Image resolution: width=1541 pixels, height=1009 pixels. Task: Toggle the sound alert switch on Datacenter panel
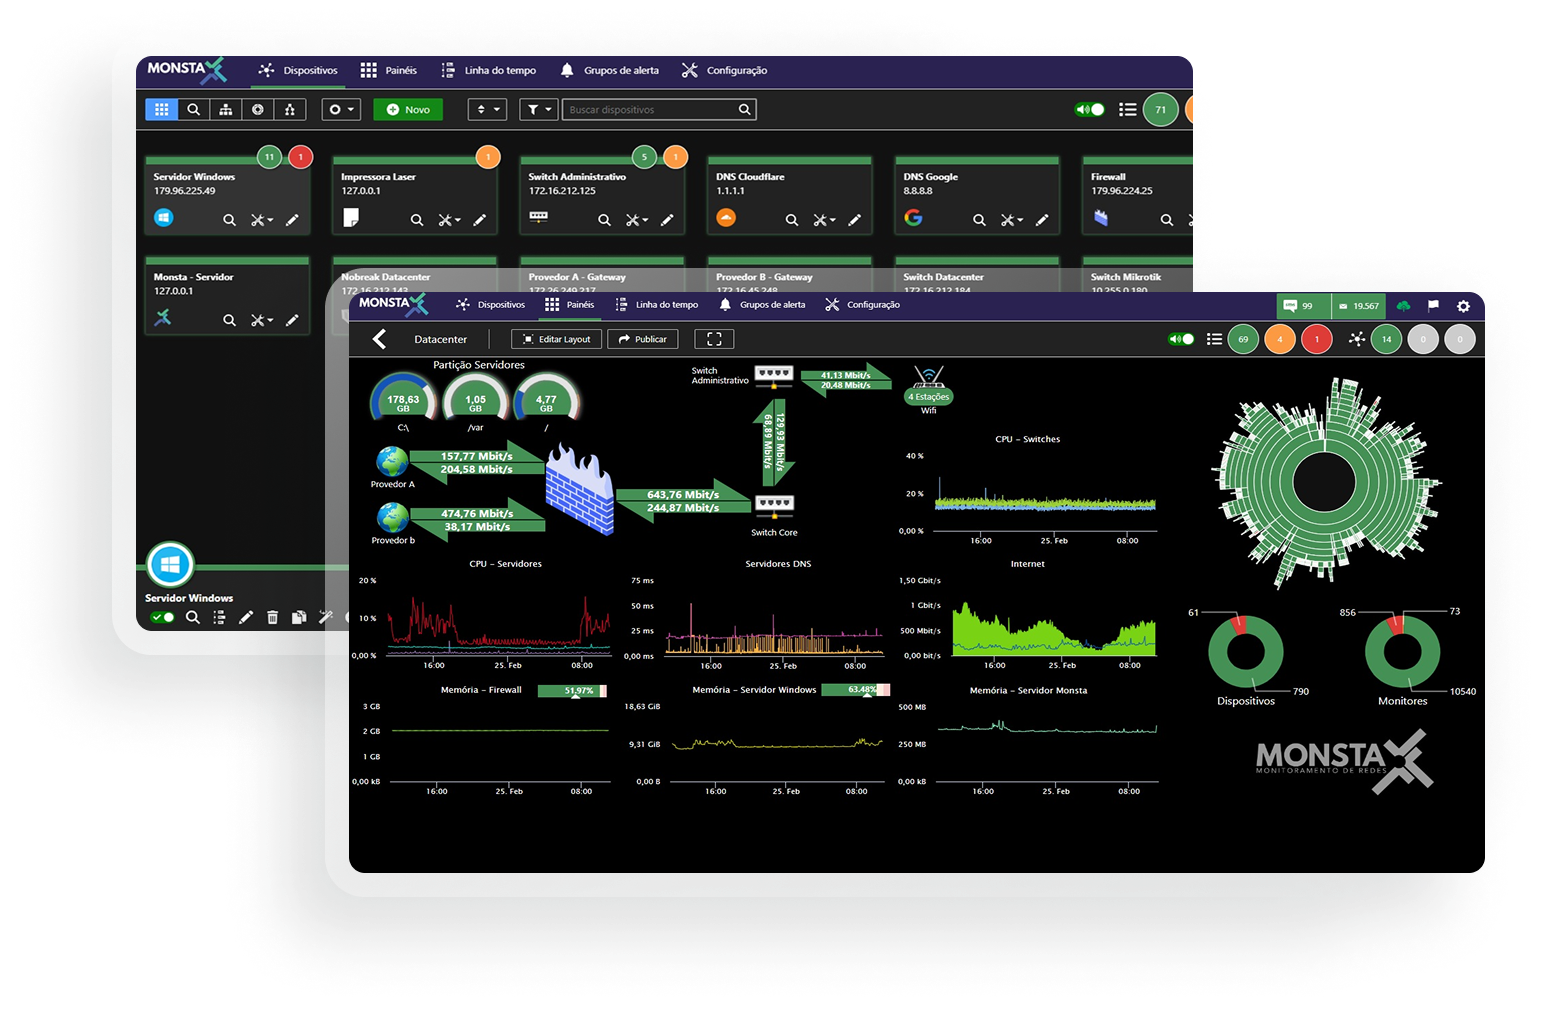tap(1181, 339)
